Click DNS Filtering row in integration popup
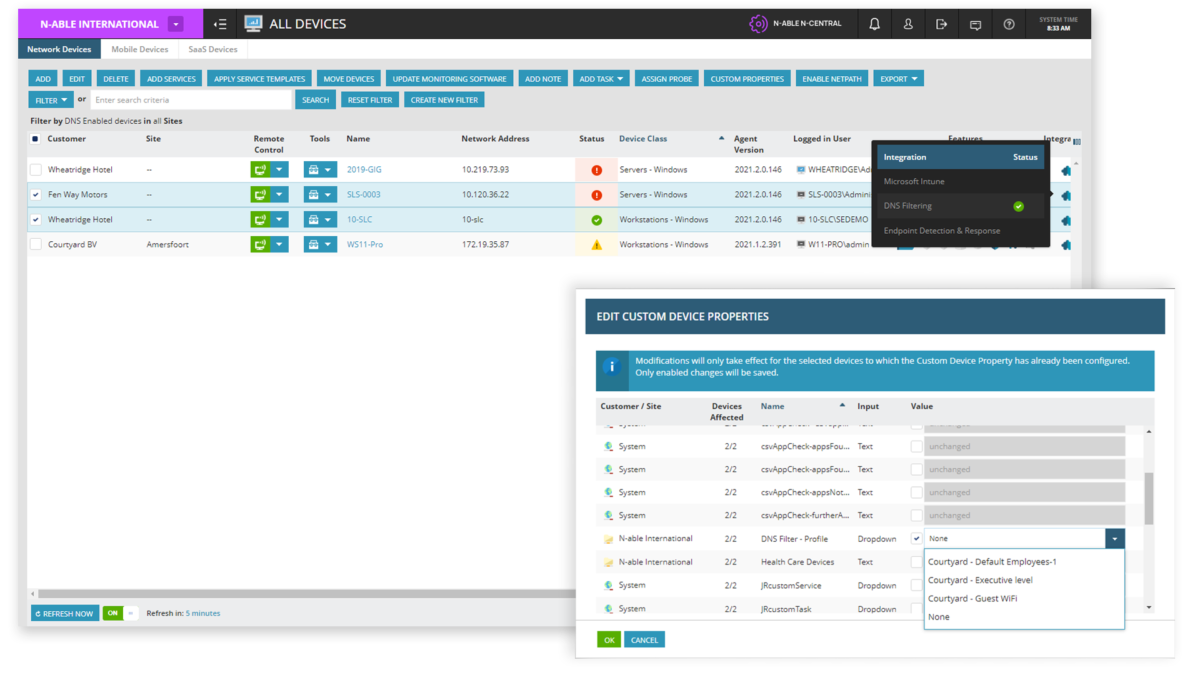 [x=961, y=206]
